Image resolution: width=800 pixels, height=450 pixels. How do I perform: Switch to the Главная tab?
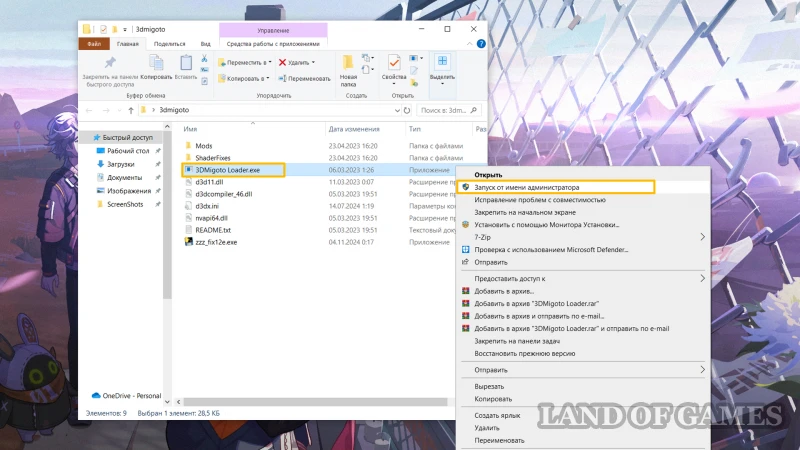pyautogui.click(x=128, y=44)
